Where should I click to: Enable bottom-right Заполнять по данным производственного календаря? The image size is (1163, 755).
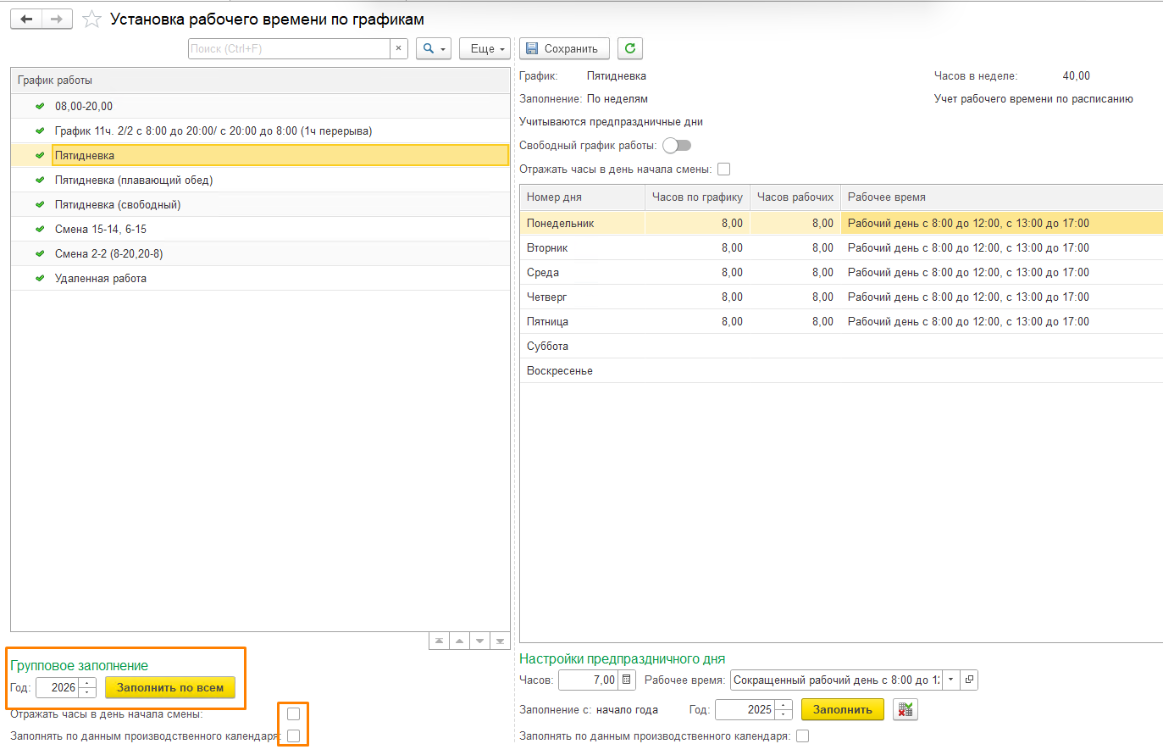[802, 736]
